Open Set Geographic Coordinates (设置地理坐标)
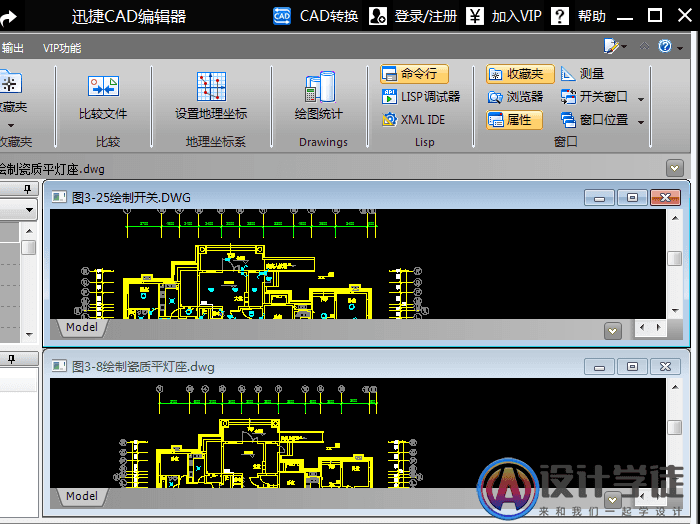 pyautogui.click(x=211, y=96)
